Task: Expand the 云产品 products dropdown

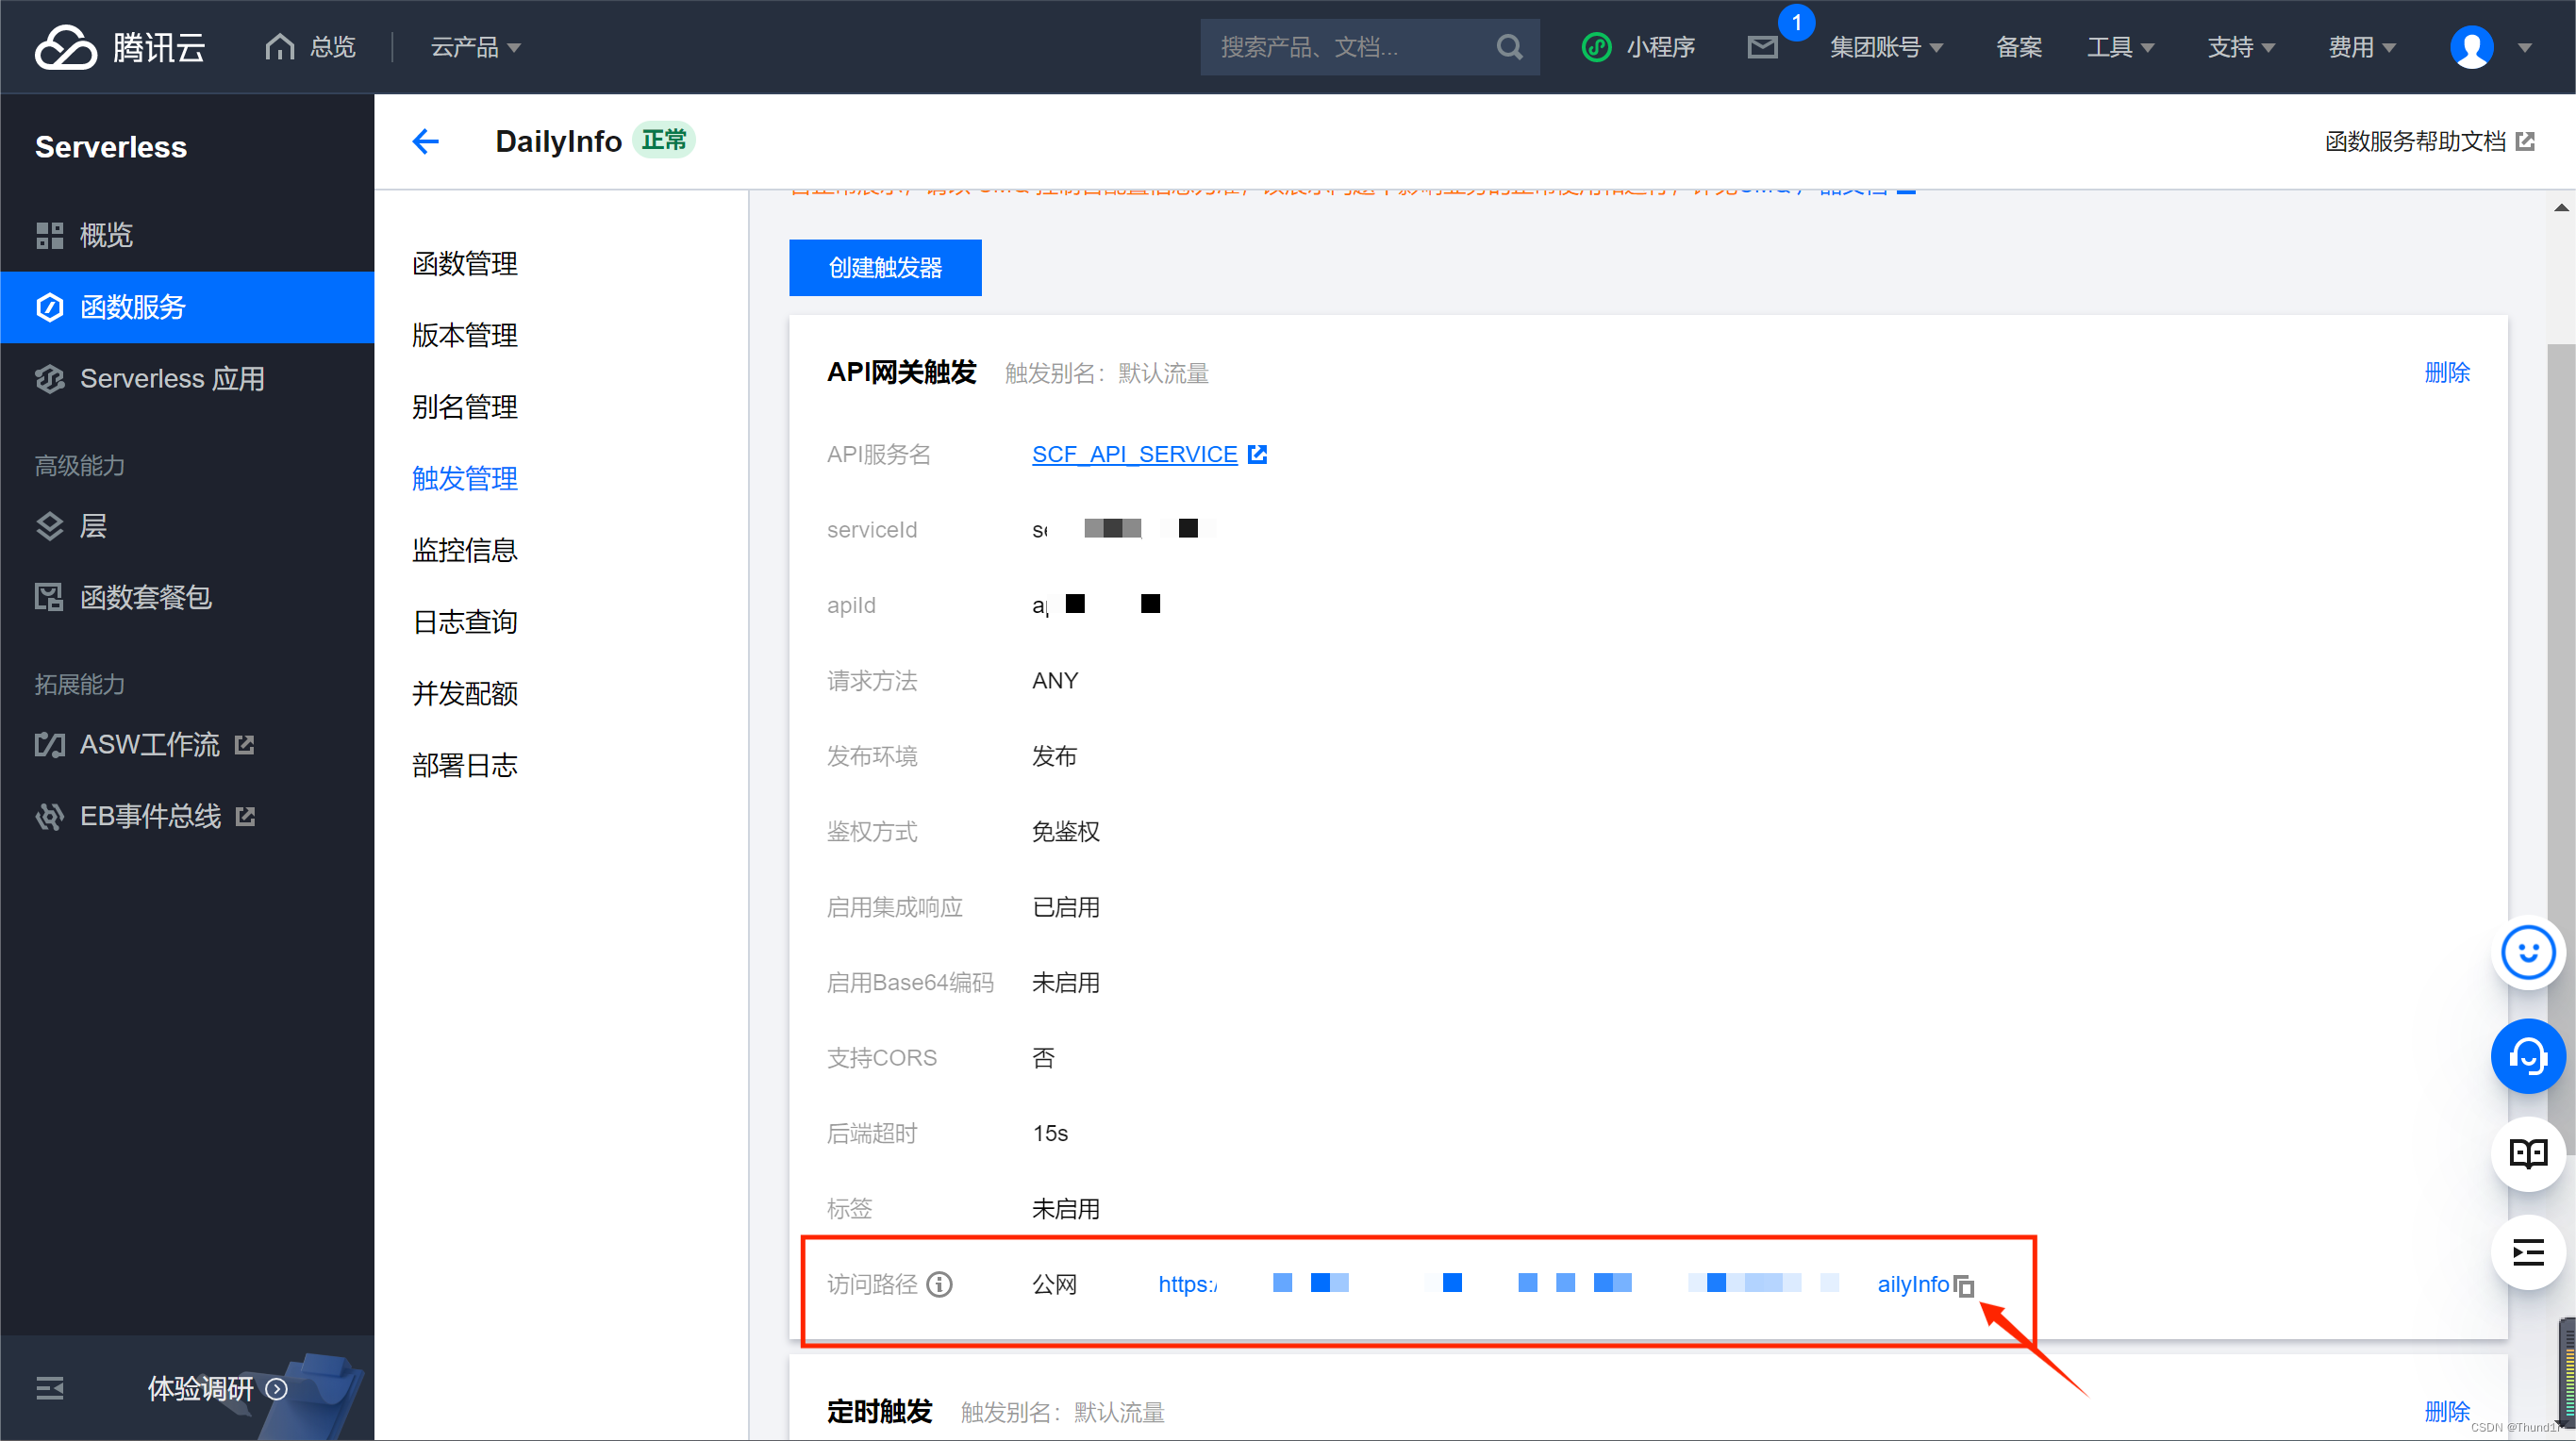Action: click(475, 47)
